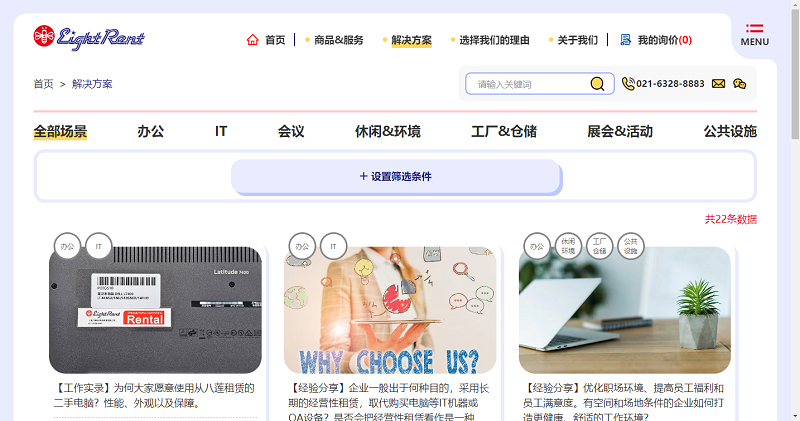Click the 办公 tag on the Why Choose Us card
Image resolution: width=800 pixels, height=421 pixels.
(302, 246)
